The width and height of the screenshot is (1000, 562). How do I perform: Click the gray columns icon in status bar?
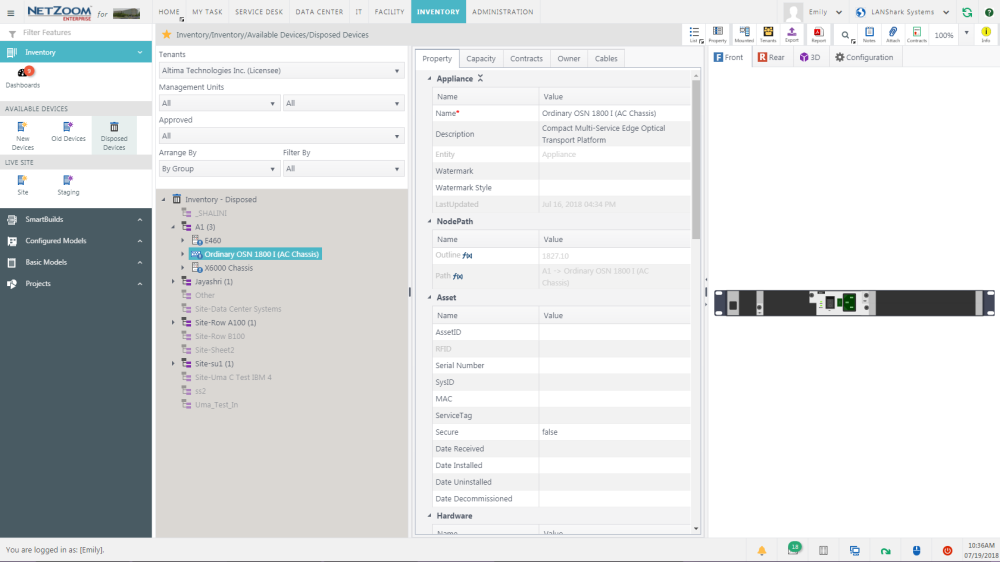coord(823,551)
